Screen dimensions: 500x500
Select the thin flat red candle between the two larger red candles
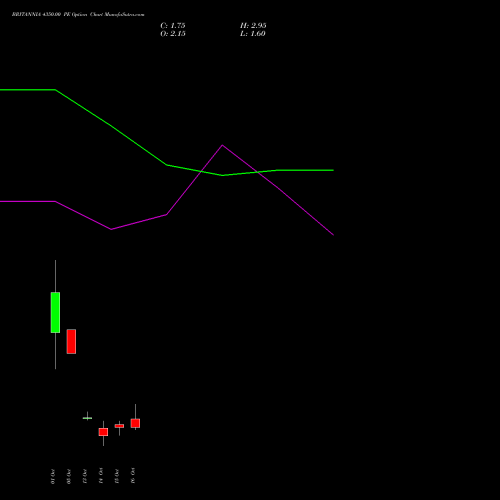coord(119,426)
